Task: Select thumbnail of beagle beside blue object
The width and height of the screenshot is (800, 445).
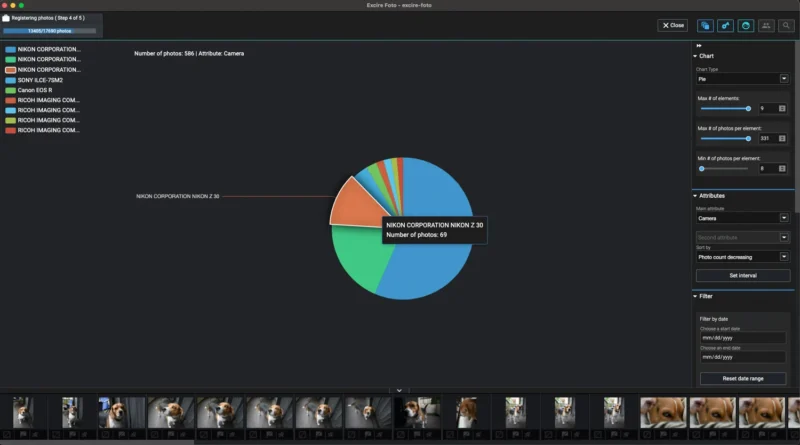Action: pyautogui.click(x=121, y=412)
